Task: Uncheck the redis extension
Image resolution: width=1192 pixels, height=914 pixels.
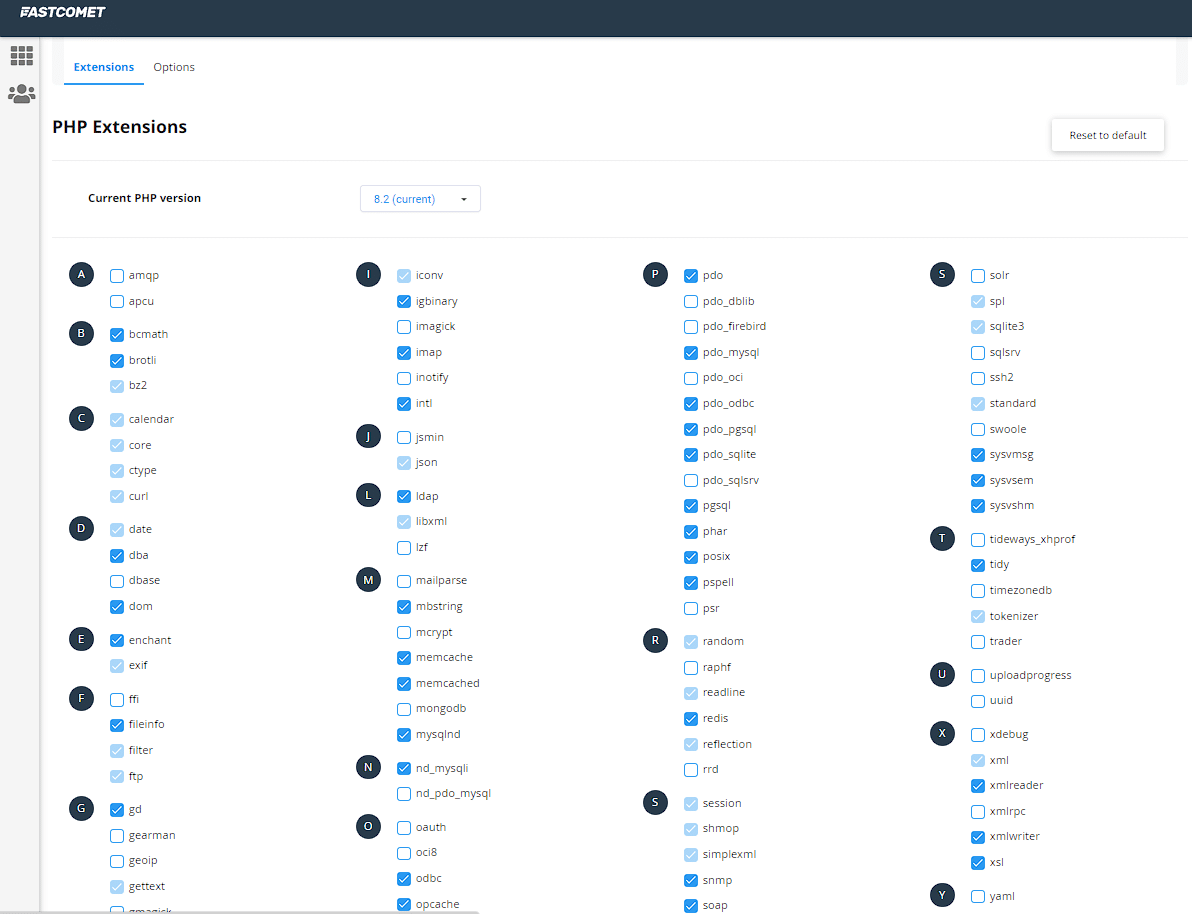Action: 691,719
